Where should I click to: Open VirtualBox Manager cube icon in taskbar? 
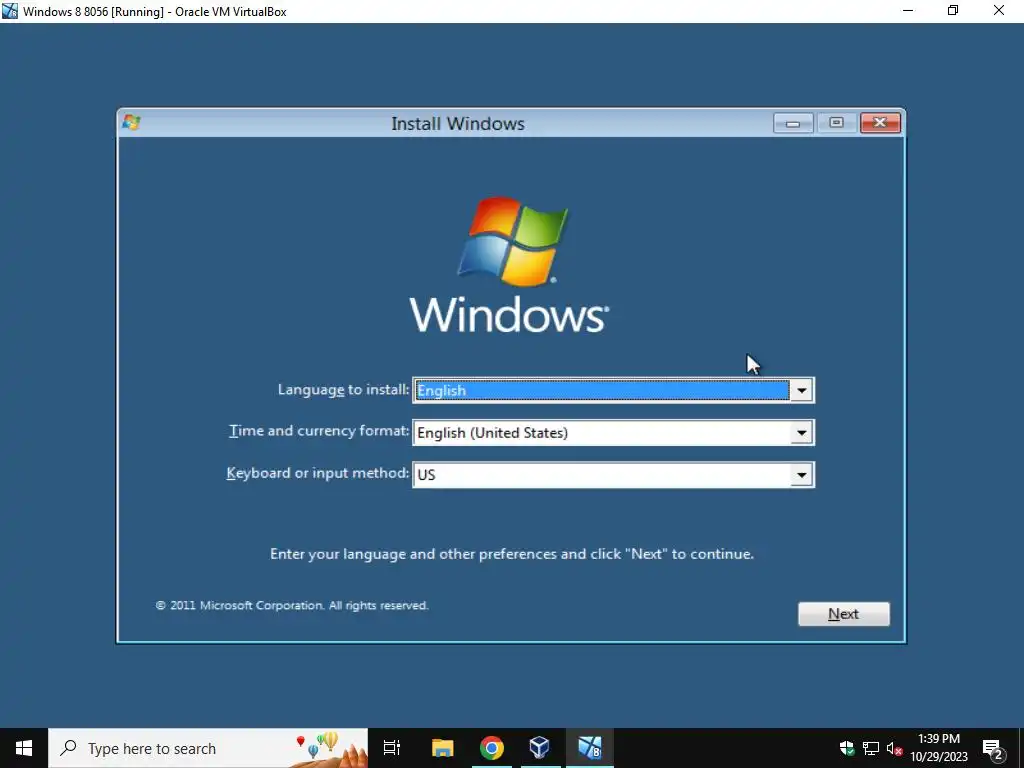[539, 748]
